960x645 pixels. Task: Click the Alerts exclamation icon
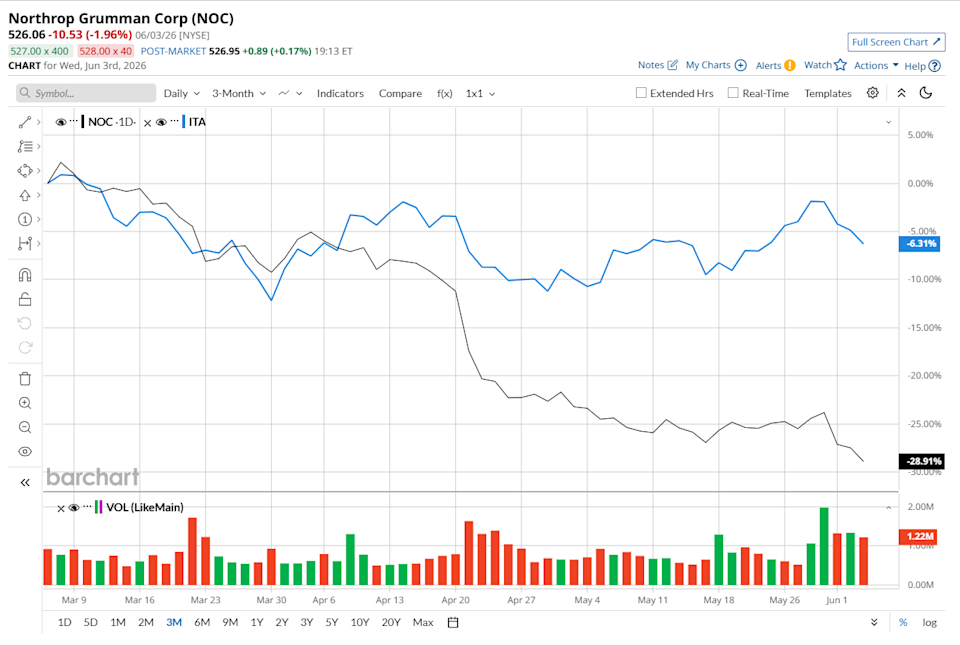[790, 65]
